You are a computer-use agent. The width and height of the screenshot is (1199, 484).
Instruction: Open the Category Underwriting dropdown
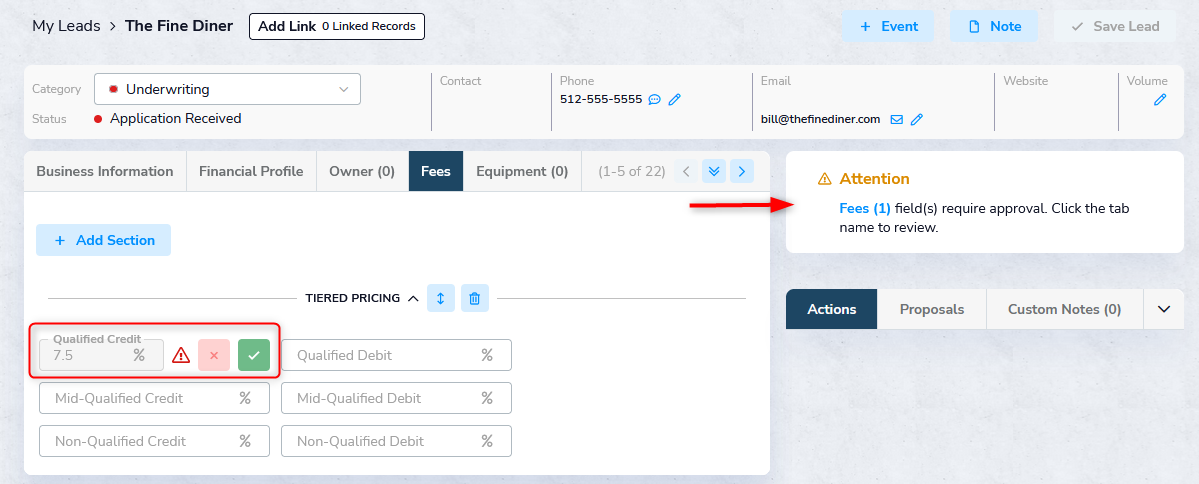point(227,89)
